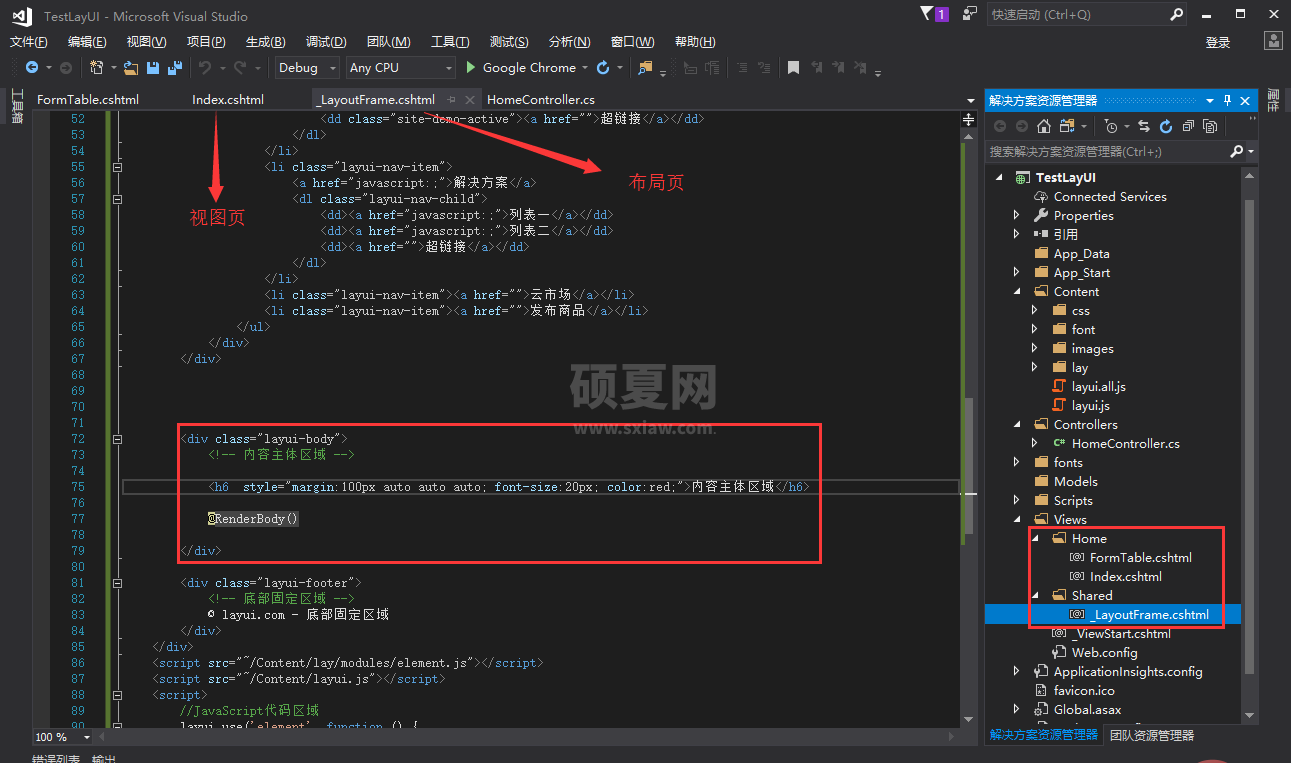Open the 文件(F) menu

29,41
